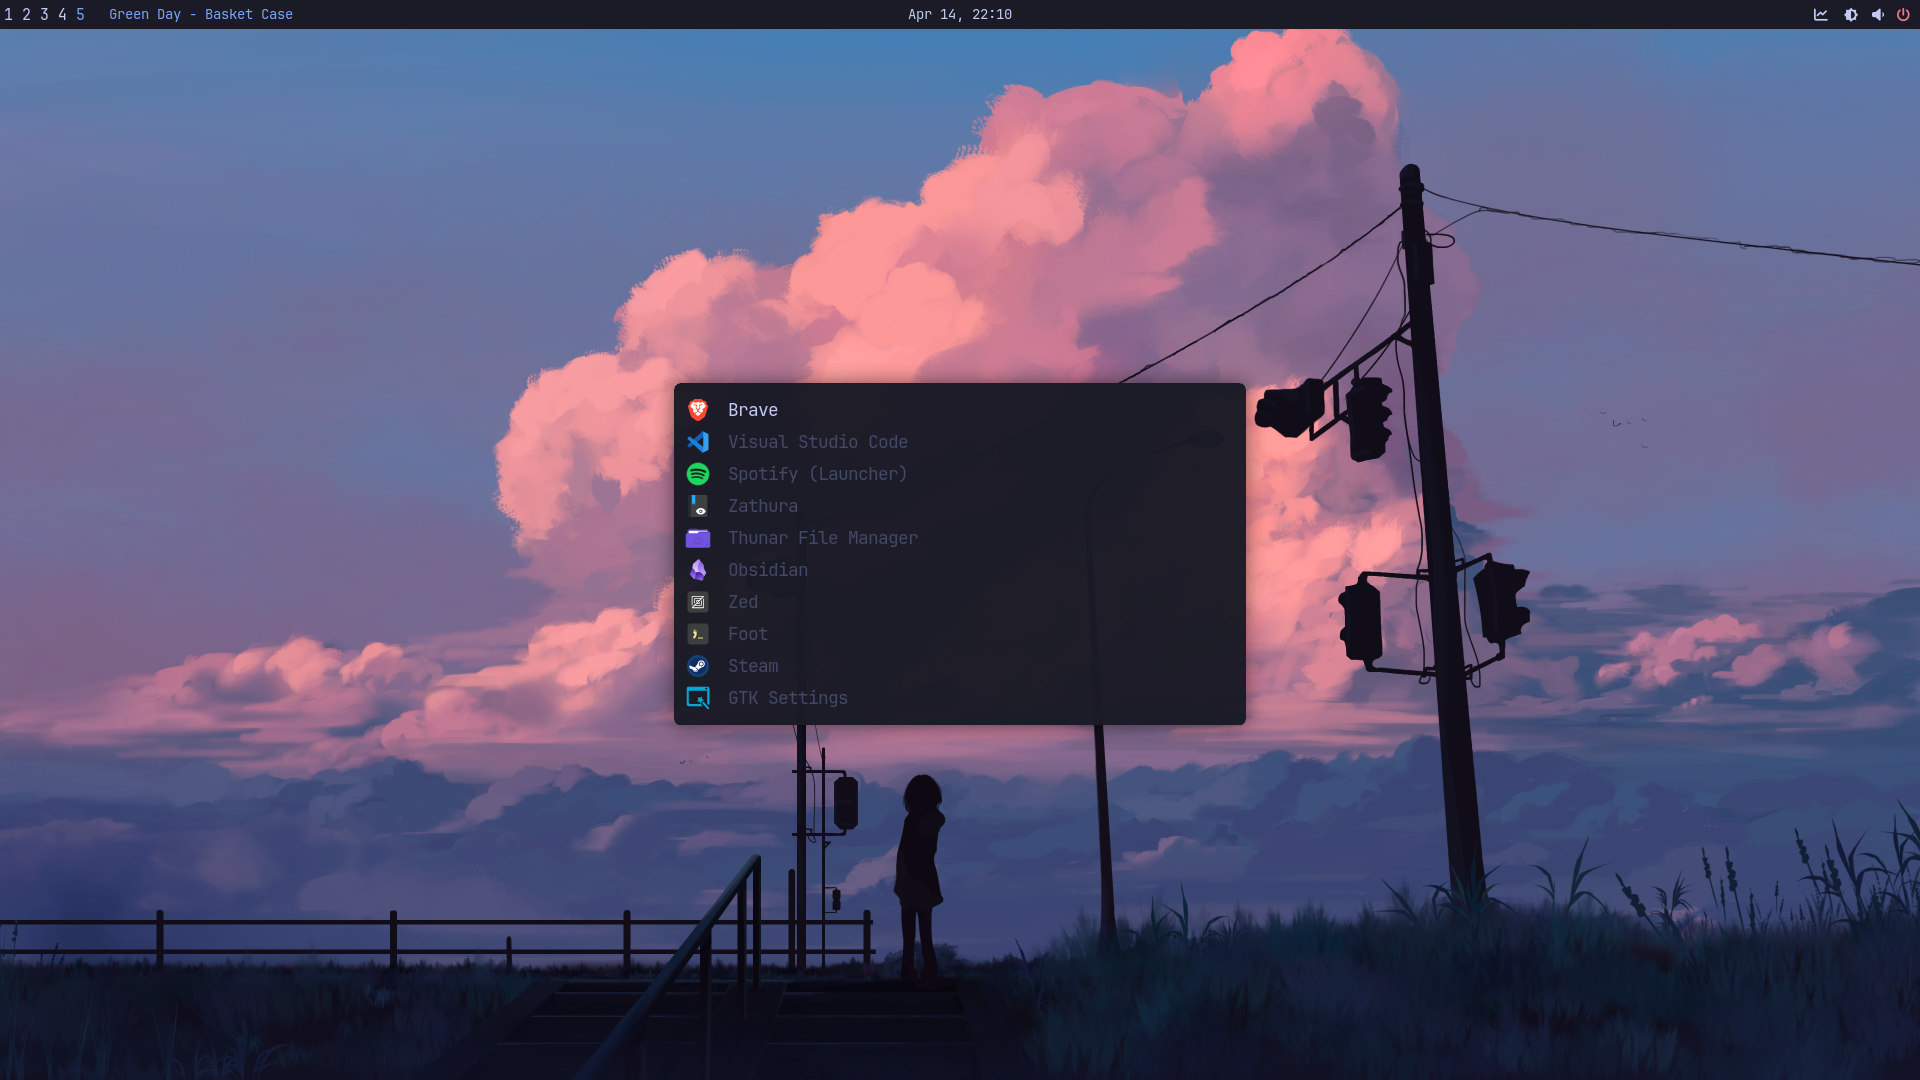The width and height of the screenshot is (1920, 1080).
Task: Click the Visual Studio Code icon
Action: pyautogui.click(x=699, y=442)
